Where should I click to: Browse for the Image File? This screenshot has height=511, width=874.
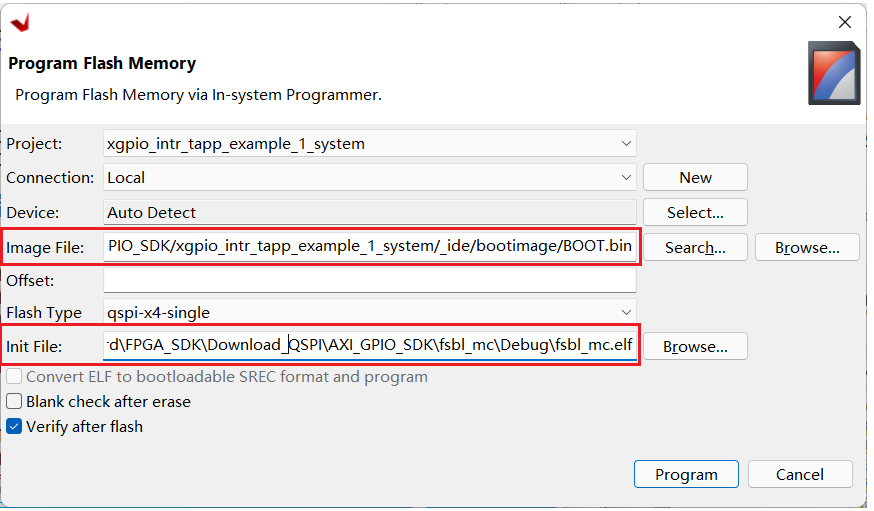point(806,247)
